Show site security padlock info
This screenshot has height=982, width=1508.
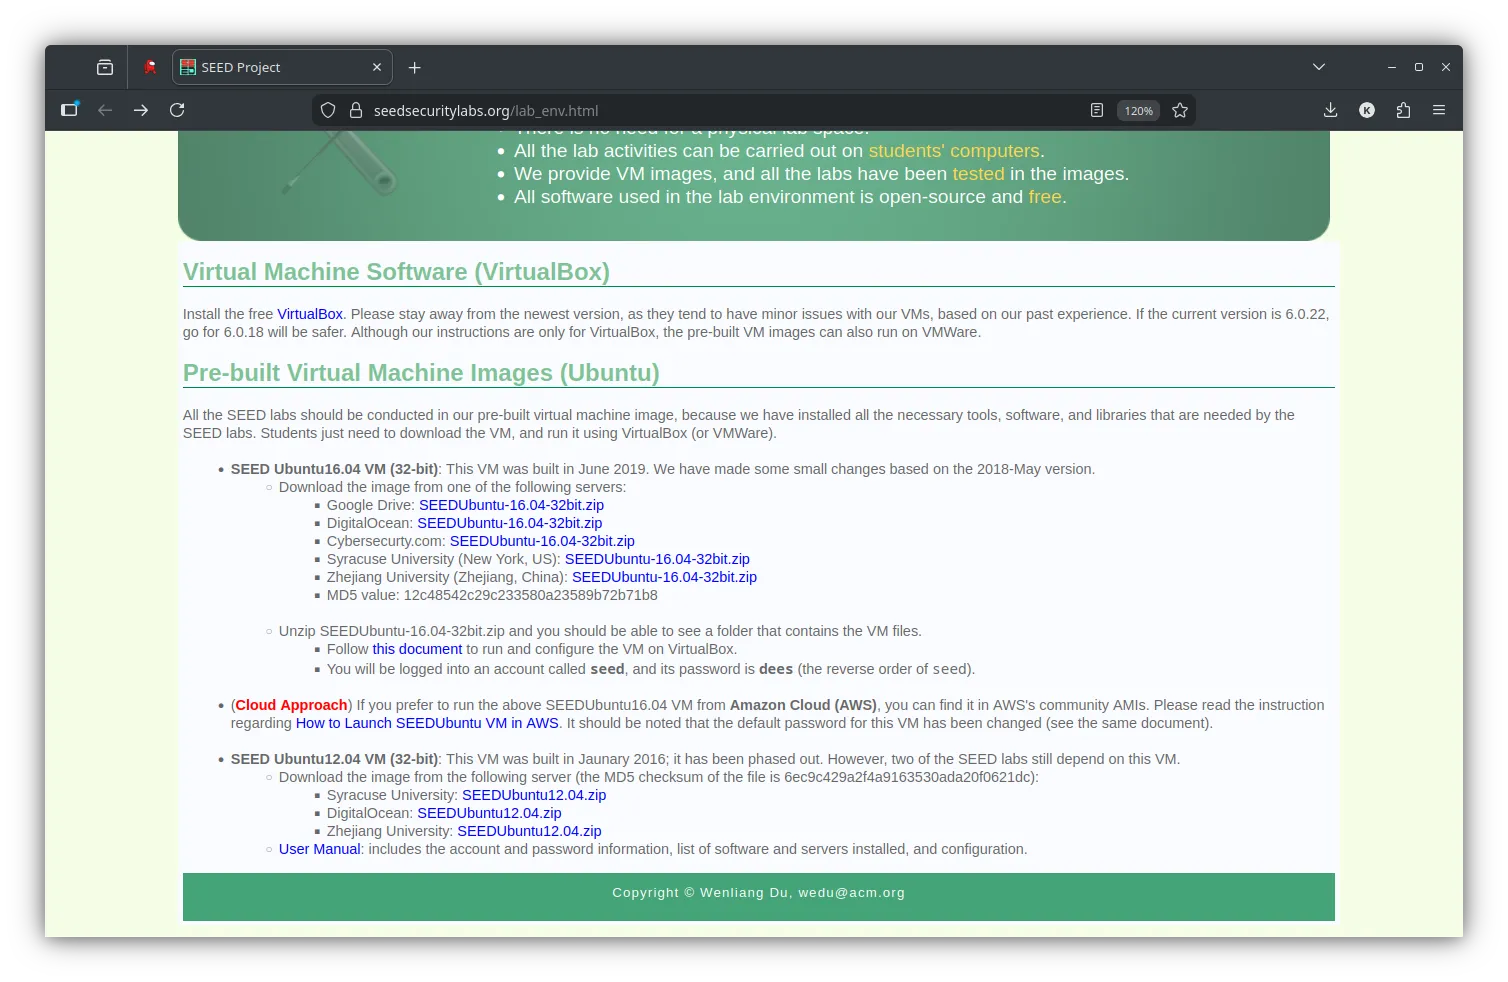(355, 110)
